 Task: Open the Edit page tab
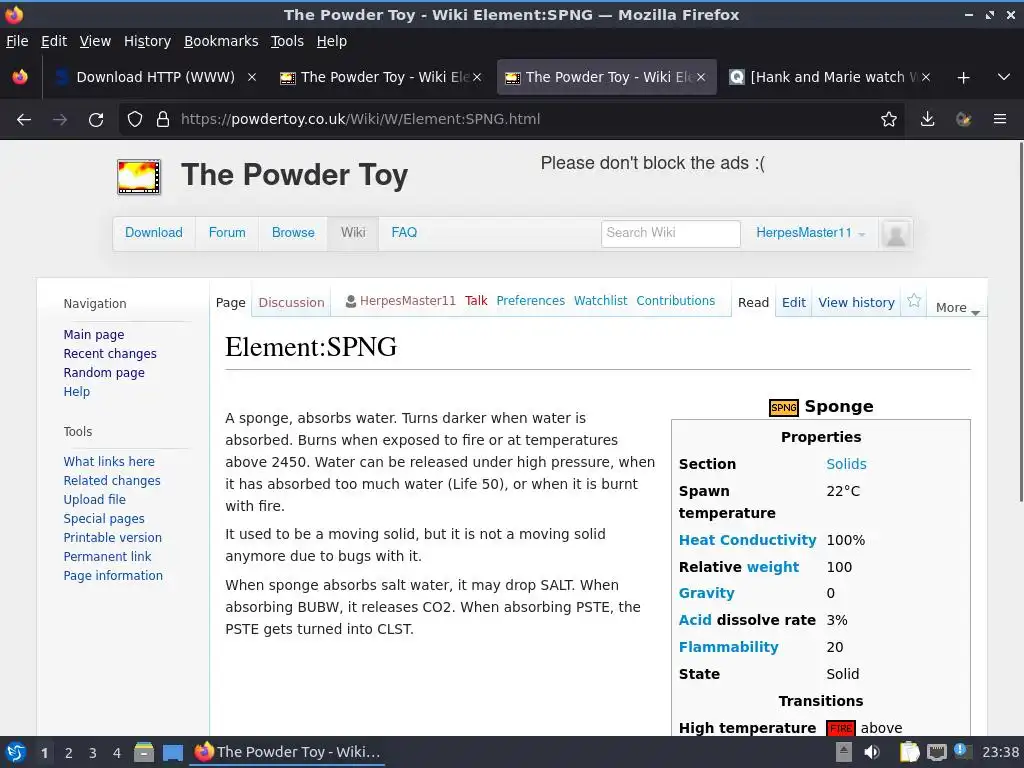[x=793, y=302]
